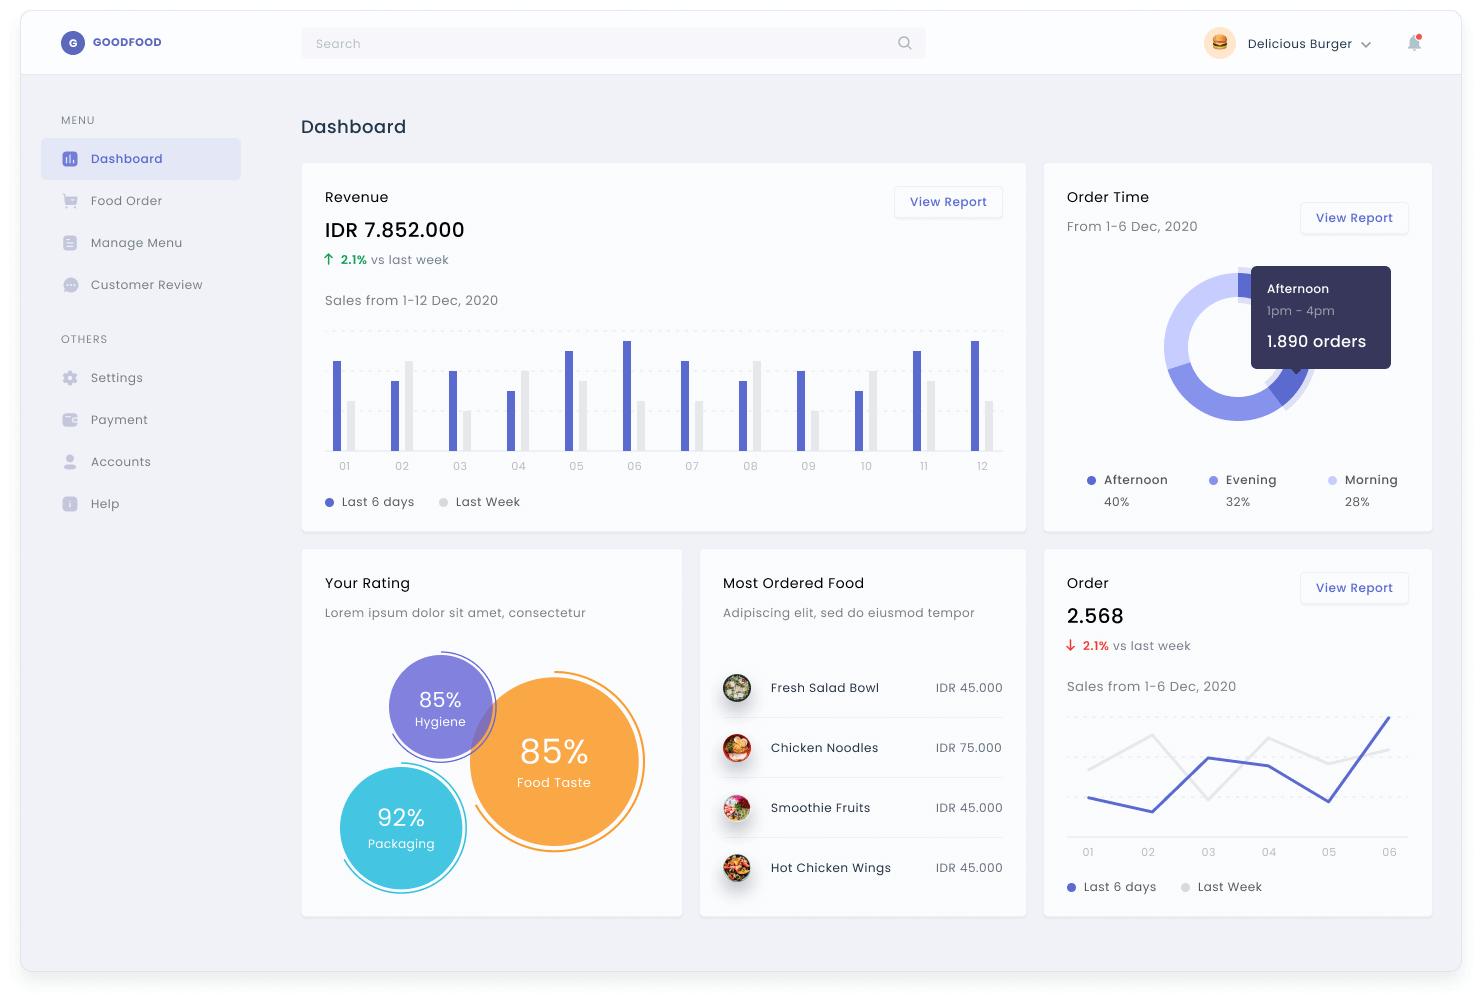Open the Dashboard menu item

pyautogui.click(x=141, y=159)
